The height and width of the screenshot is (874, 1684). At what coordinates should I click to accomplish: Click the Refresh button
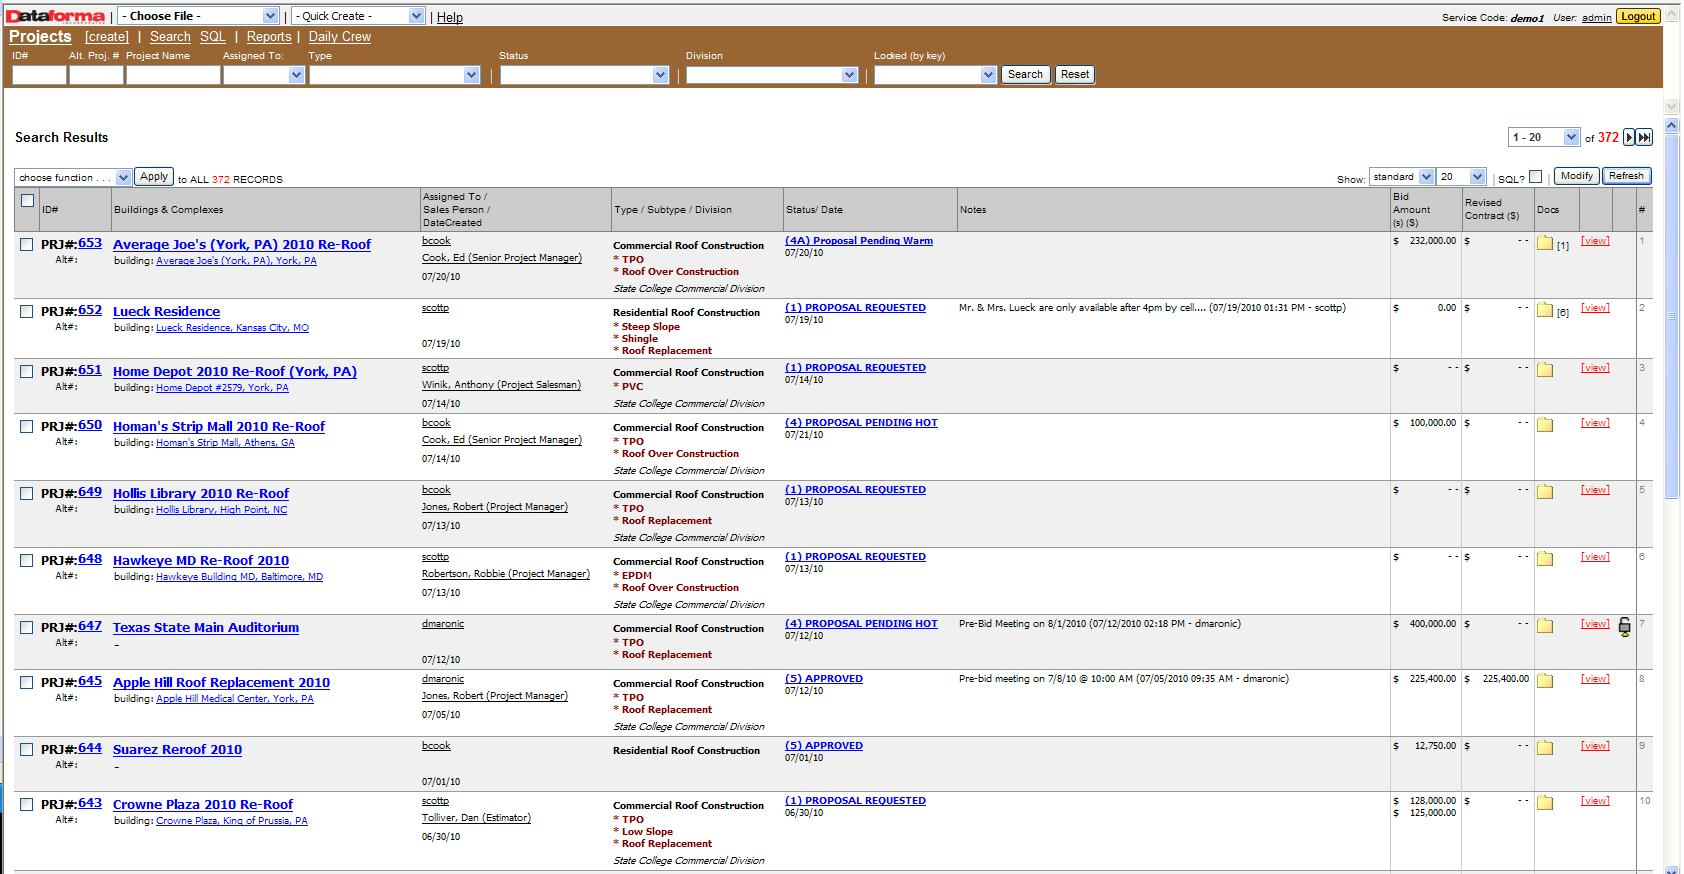[x=1625, y=176]
